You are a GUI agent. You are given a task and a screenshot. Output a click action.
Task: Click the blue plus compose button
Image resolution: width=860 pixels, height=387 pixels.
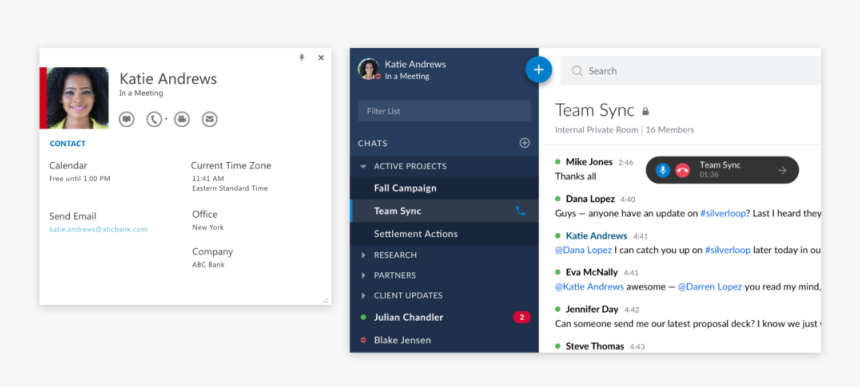click(x=539, y=70)
